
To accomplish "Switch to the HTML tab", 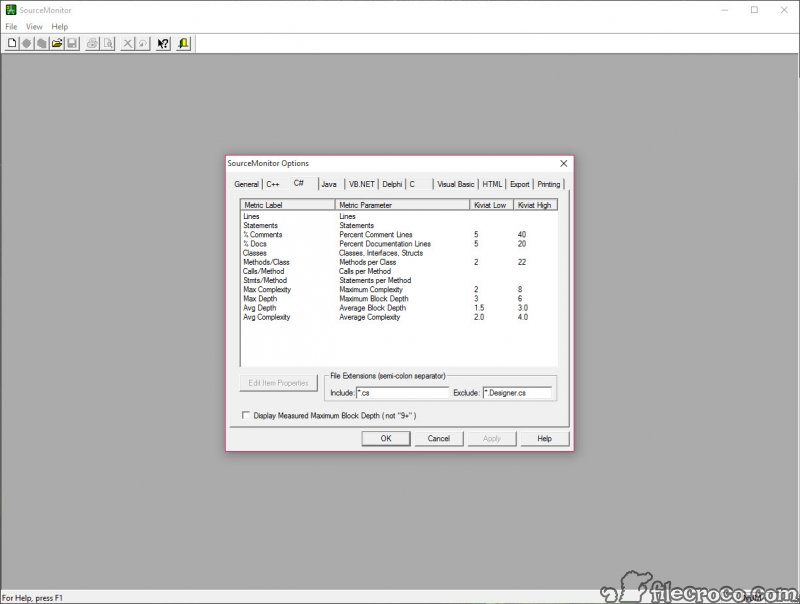I will click(492, 184).
